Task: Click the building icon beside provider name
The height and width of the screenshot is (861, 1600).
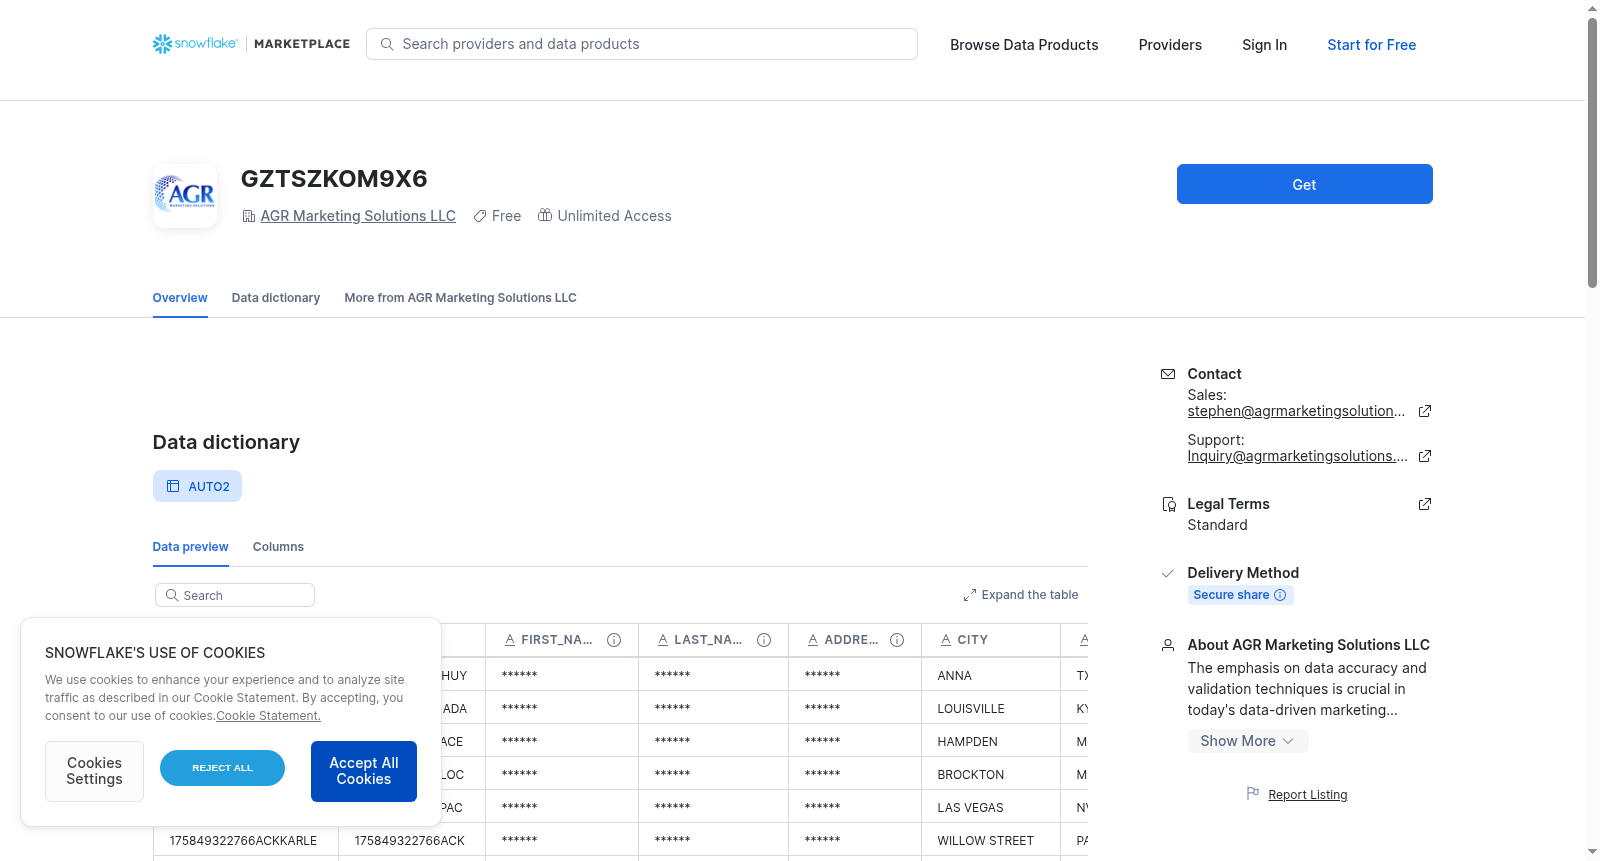Action: click(248, 216)
